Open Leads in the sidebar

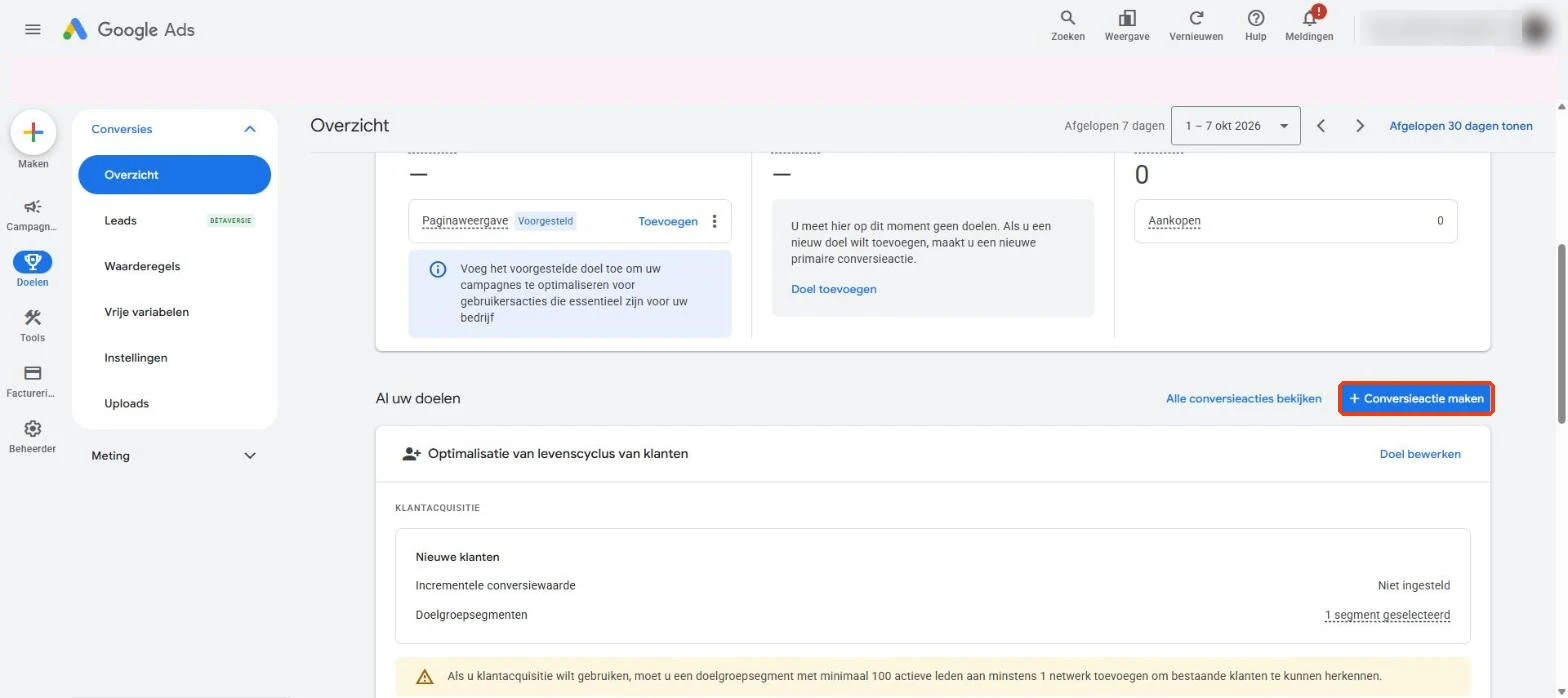pos(121,221)
